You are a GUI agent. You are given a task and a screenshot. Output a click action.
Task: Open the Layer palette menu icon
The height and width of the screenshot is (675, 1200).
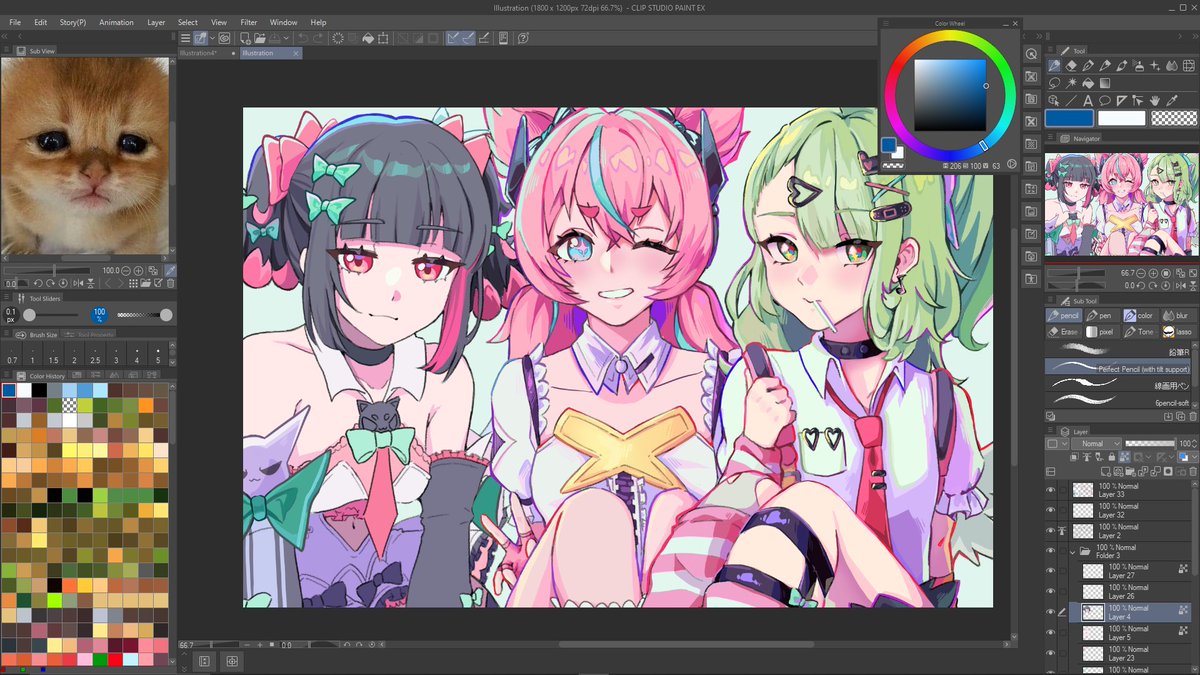click(x=1050, y=431)
